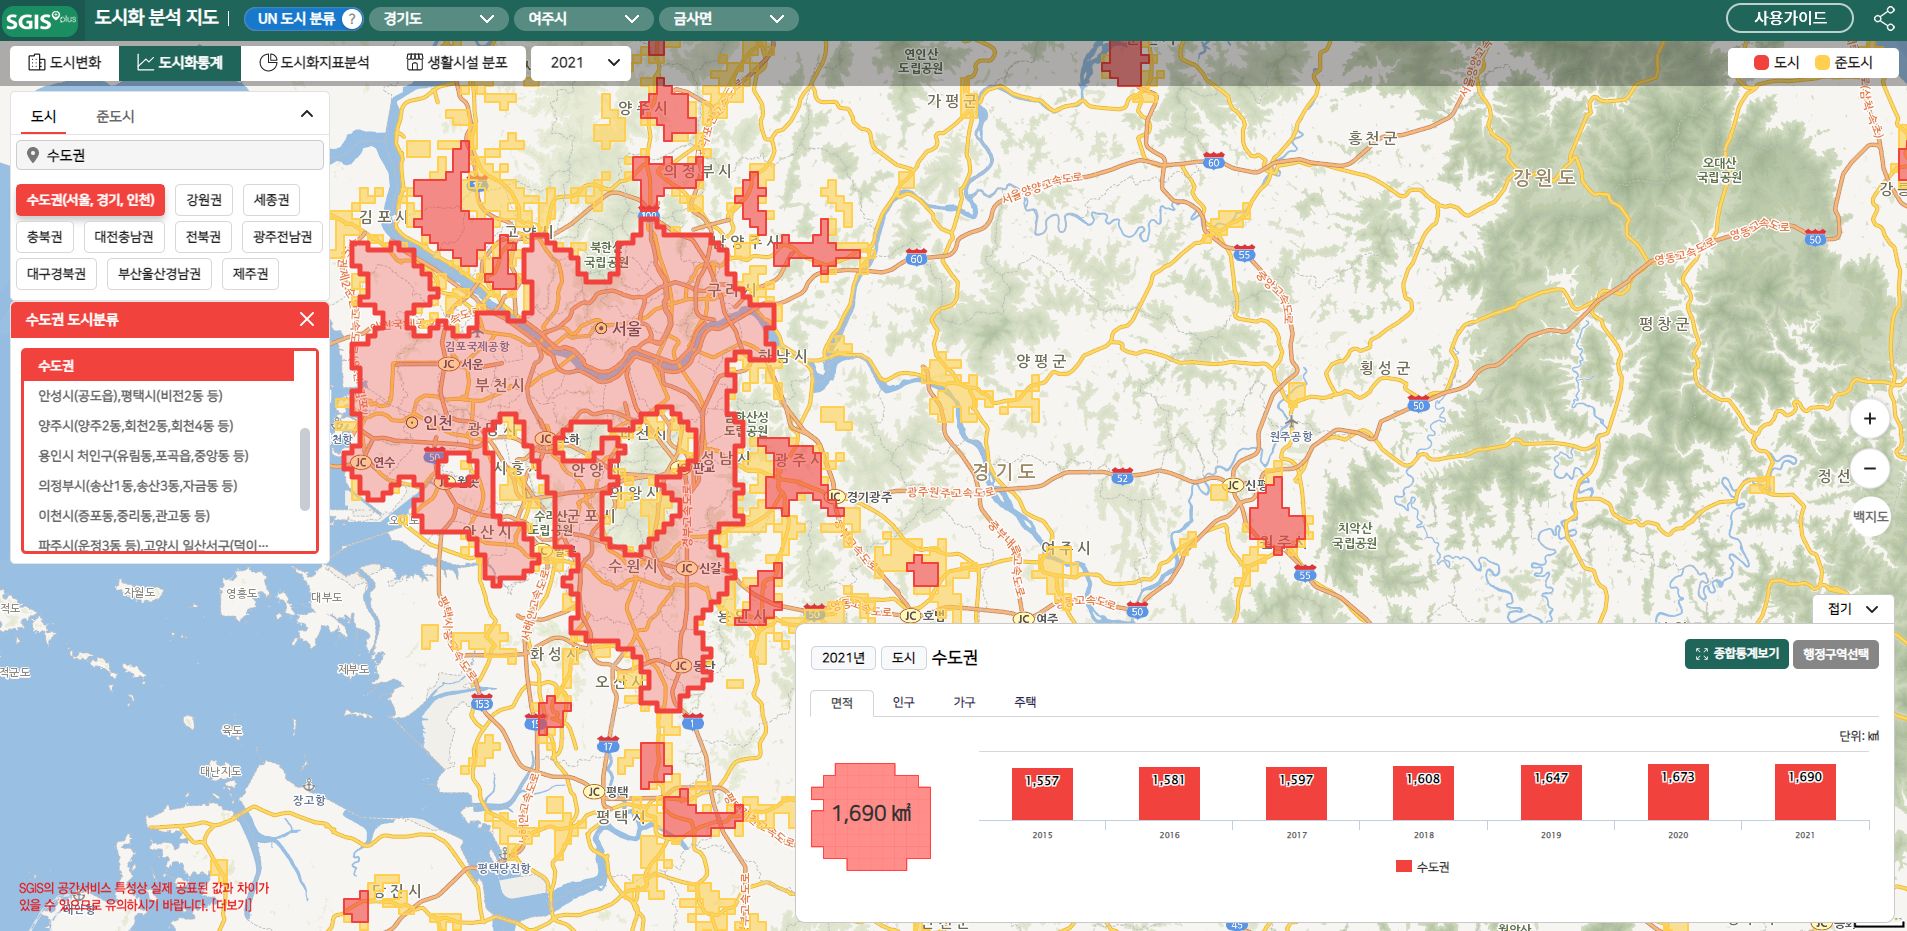Click the 수도권 location search field

[x=170, y=155]
